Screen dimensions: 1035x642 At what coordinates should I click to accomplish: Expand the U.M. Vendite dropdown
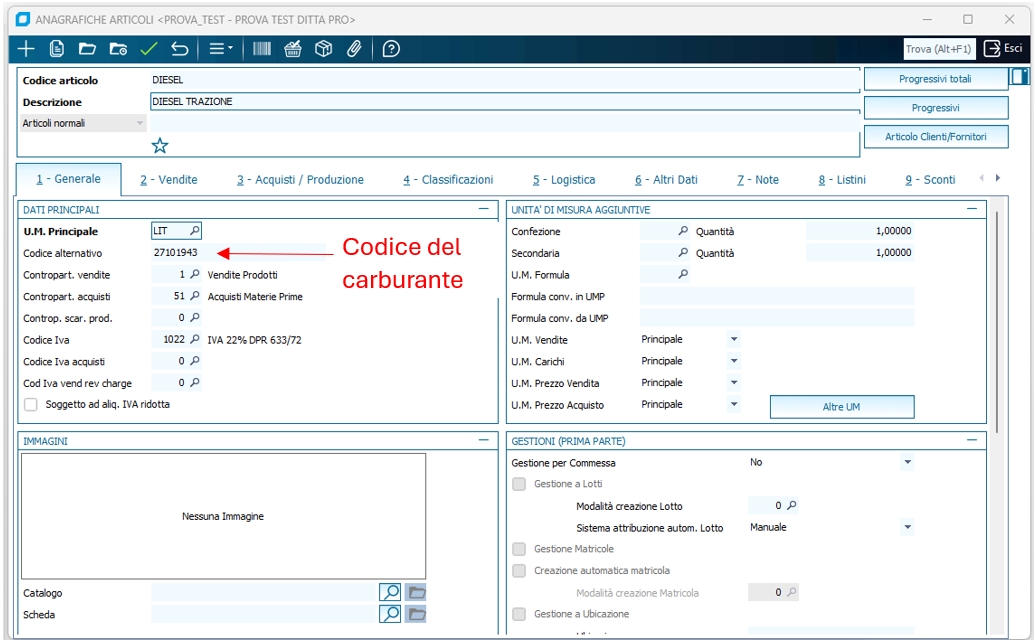coord(734,340)
